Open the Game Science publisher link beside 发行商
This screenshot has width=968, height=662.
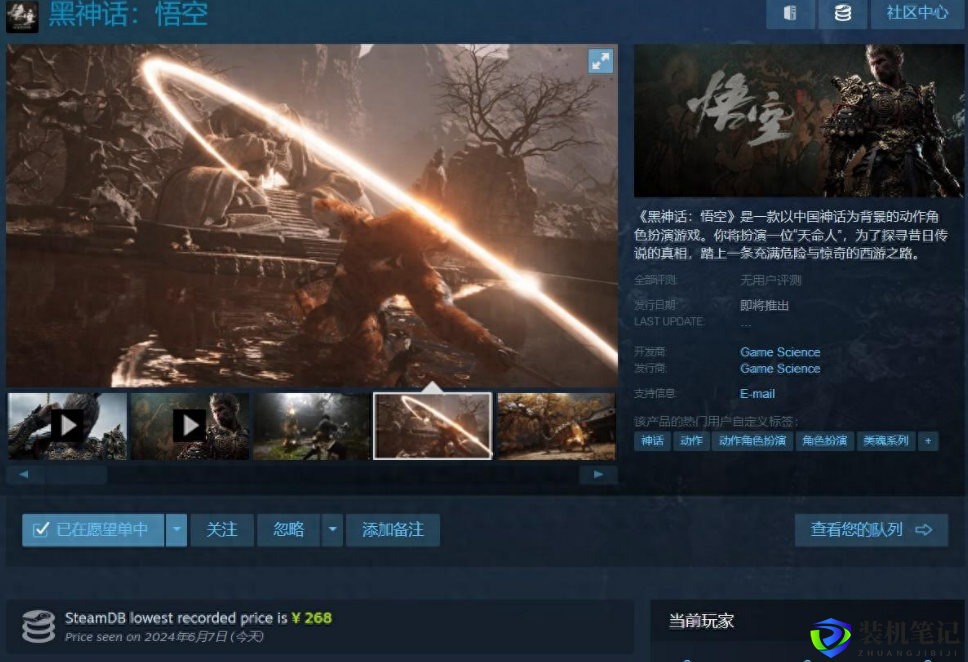point(780,369)
